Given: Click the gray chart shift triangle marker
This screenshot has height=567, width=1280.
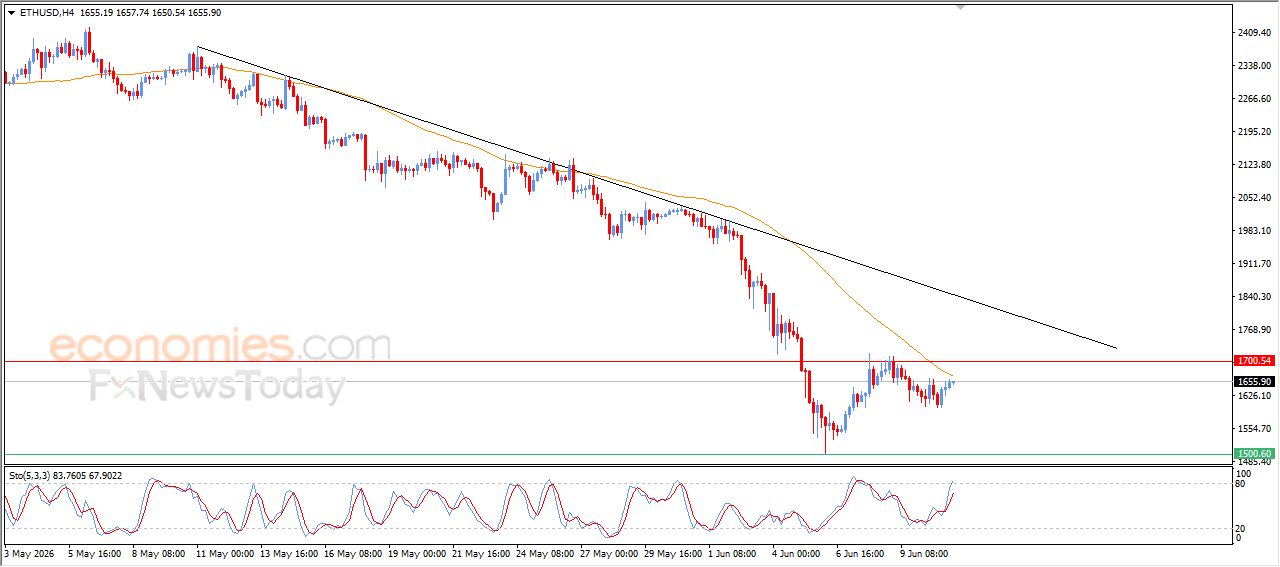Looking at the screenshot, I should (961, 7).
